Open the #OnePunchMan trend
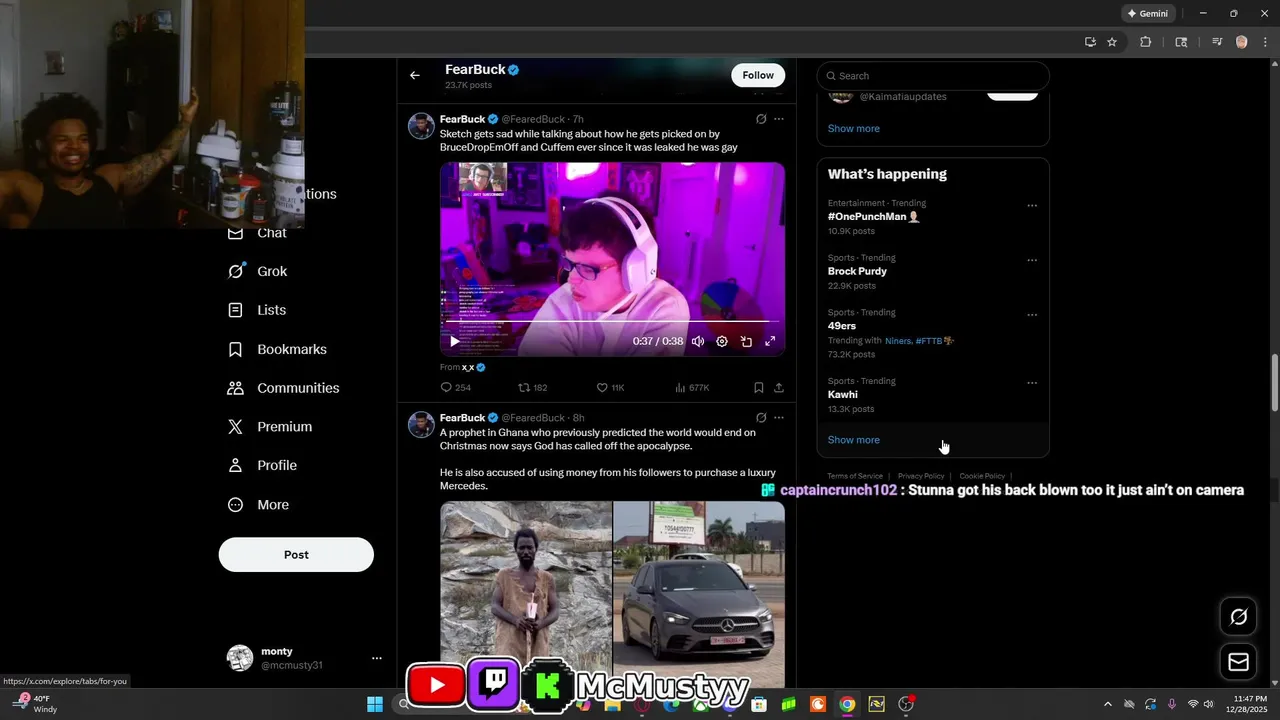Image resolution: width=1280 pixels, height=720 pixels. point(933,217)
